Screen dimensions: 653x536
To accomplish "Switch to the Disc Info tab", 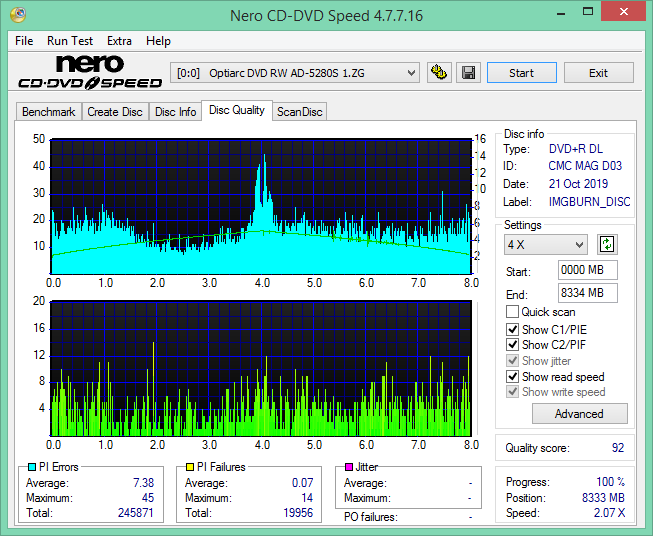I will coord(175,112).
